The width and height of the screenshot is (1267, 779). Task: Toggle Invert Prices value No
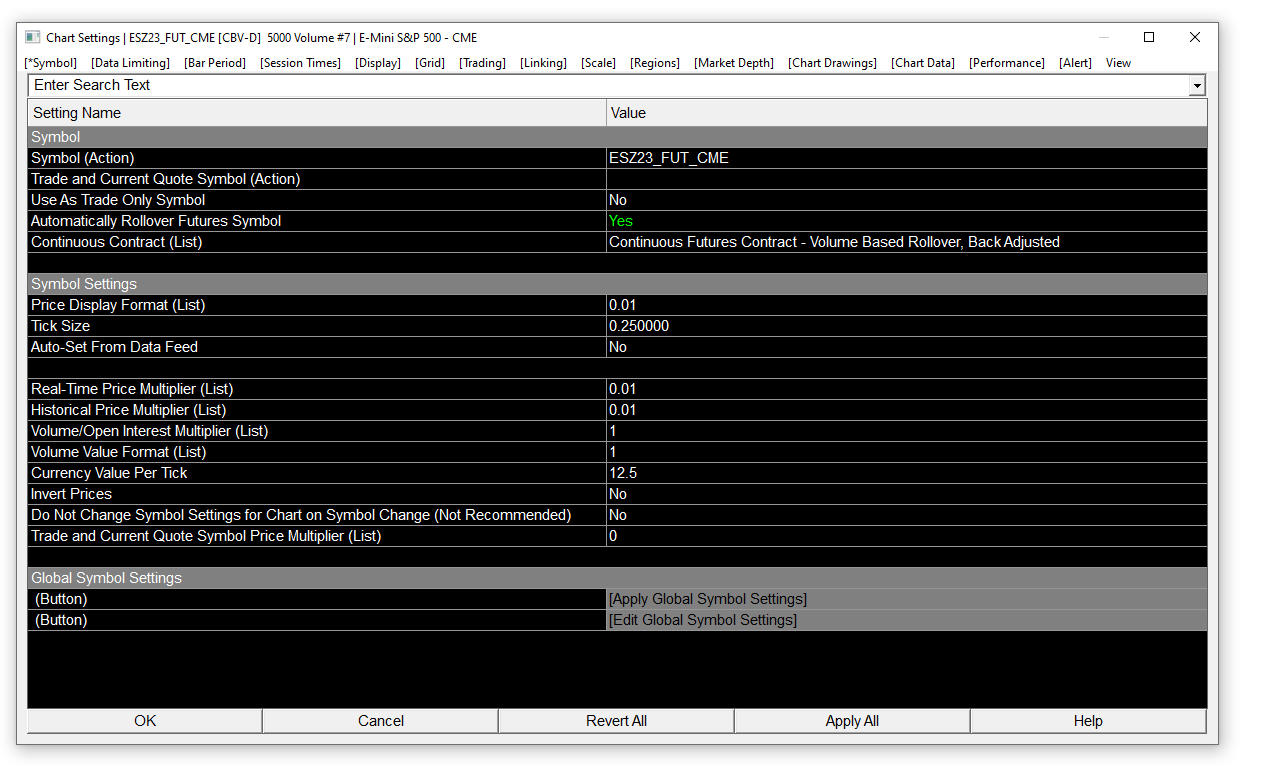[x=906, y=494]
